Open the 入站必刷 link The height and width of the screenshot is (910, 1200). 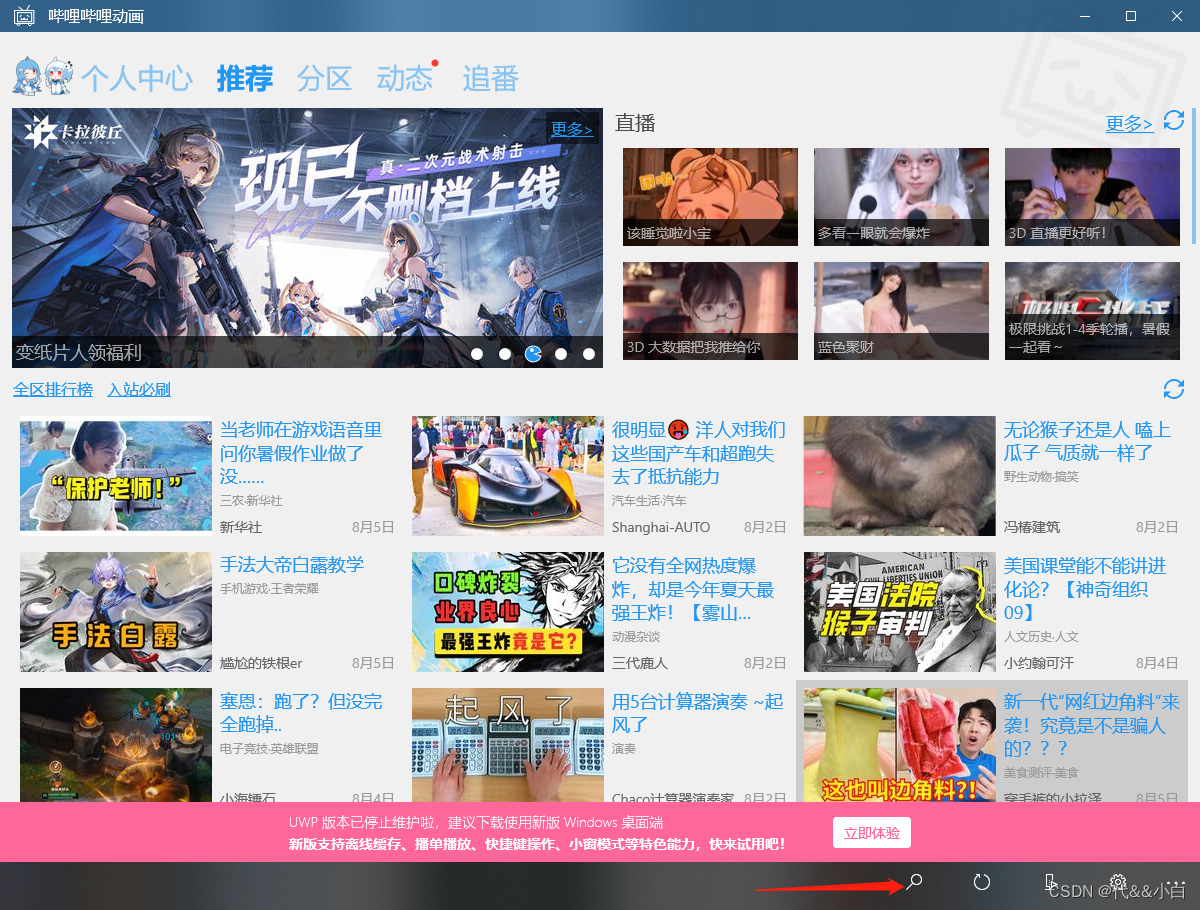[x=139, y=390]
